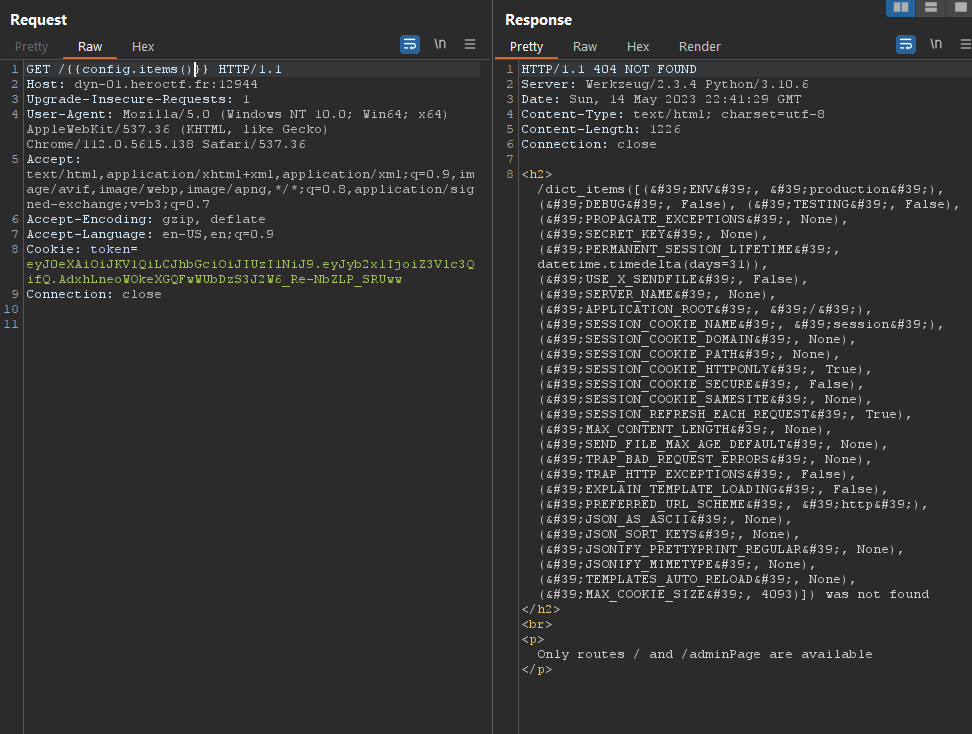The width and height of the screenshot is (972, 734).
Task: Click the closing '</p>' tag in the response
Action: pyautogui.click(x=537, y=670)
